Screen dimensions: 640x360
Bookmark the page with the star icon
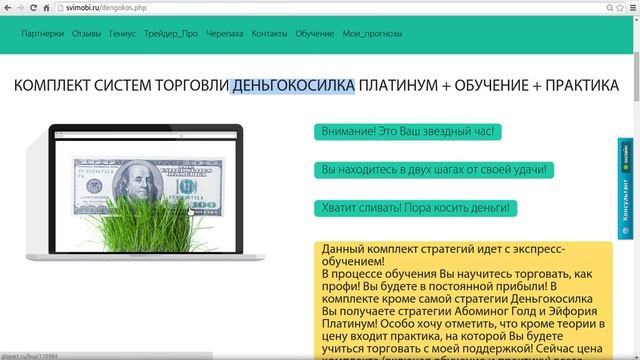click(620, 8)
